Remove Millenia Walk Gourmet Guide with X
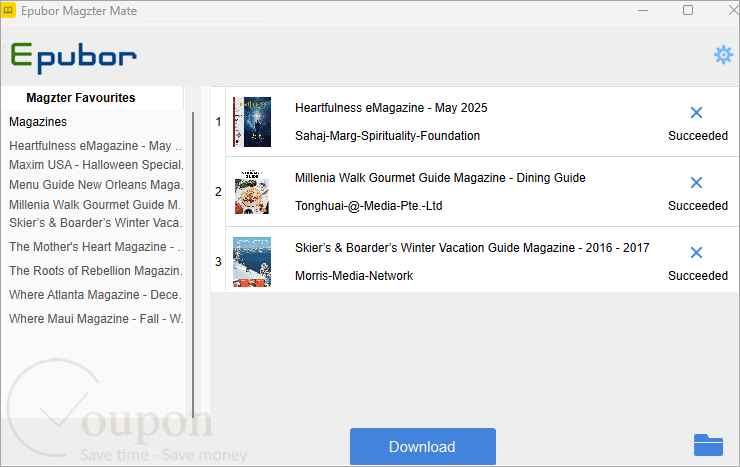Viewport: 740px width, 467px height. [696, 183]
